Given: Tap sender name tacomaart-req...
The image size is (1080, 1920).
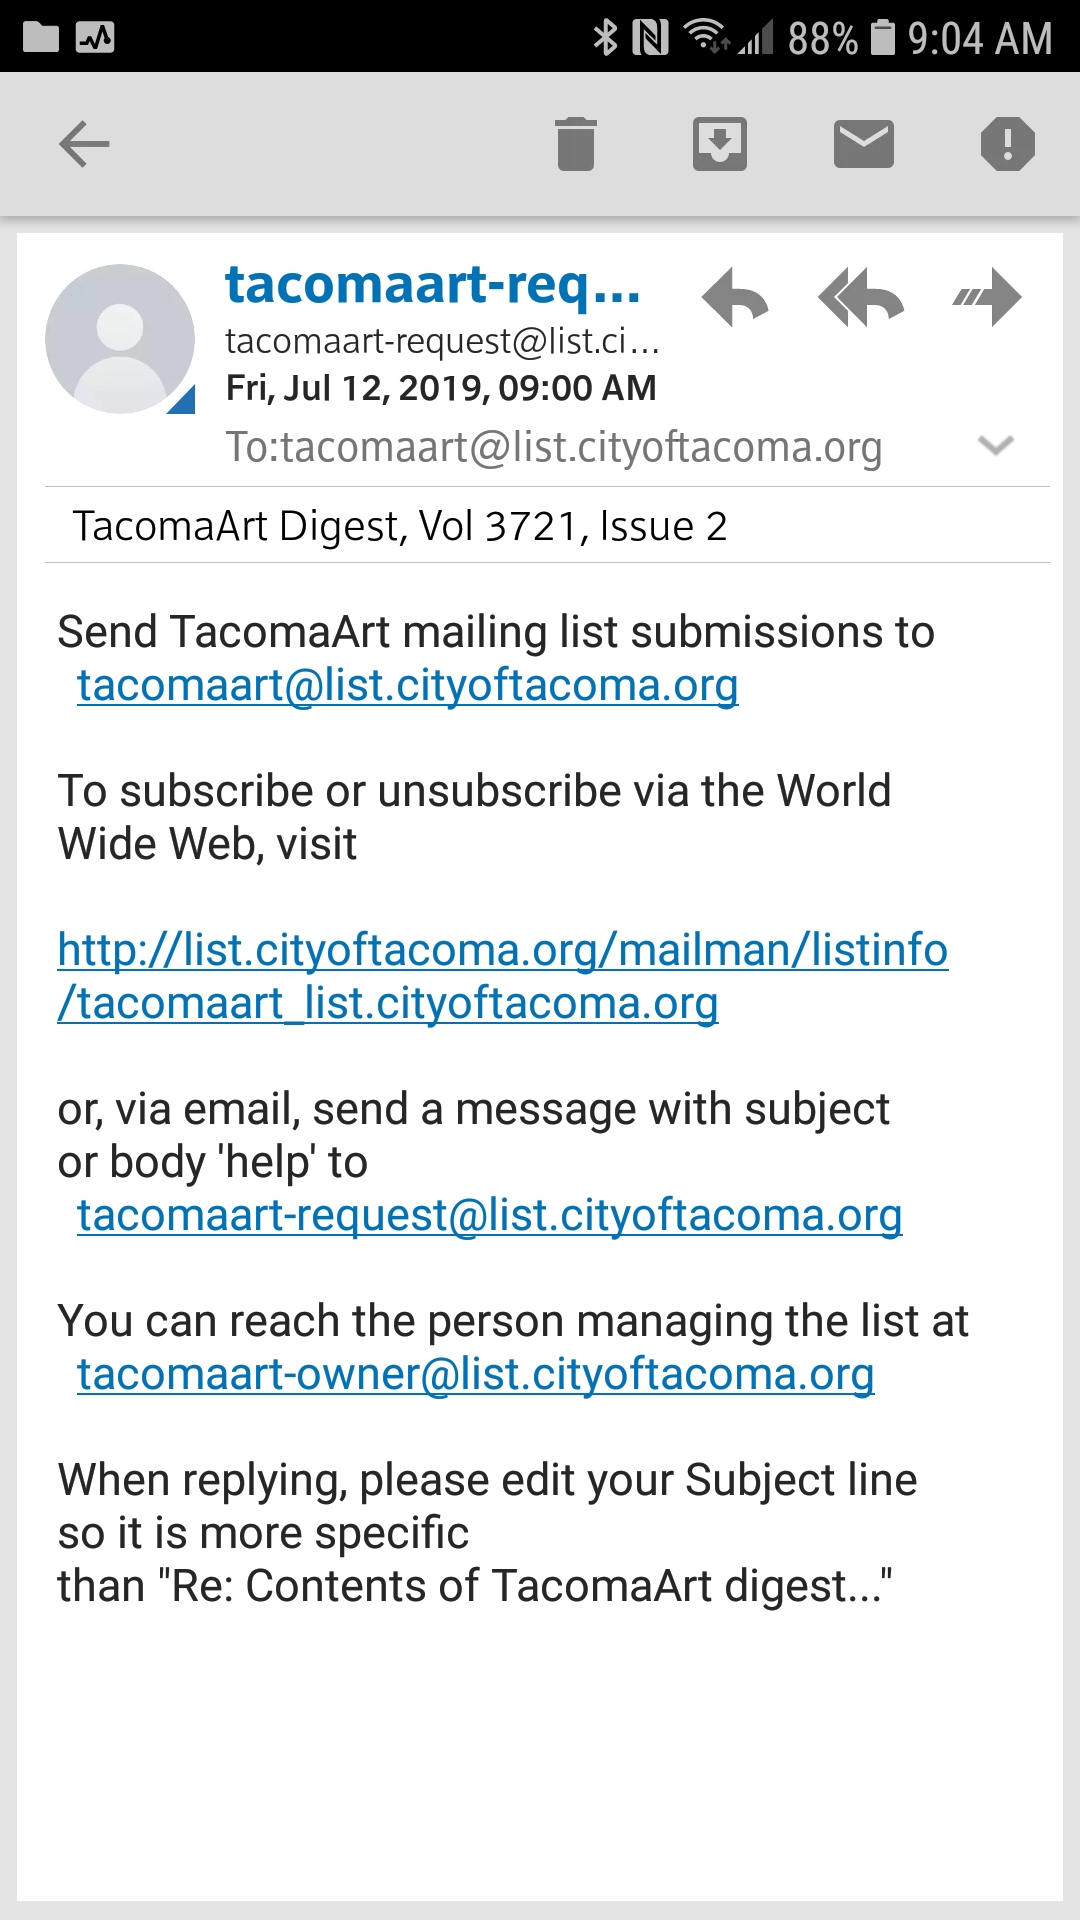Looking at the screenshot, I should coord(433,285).
